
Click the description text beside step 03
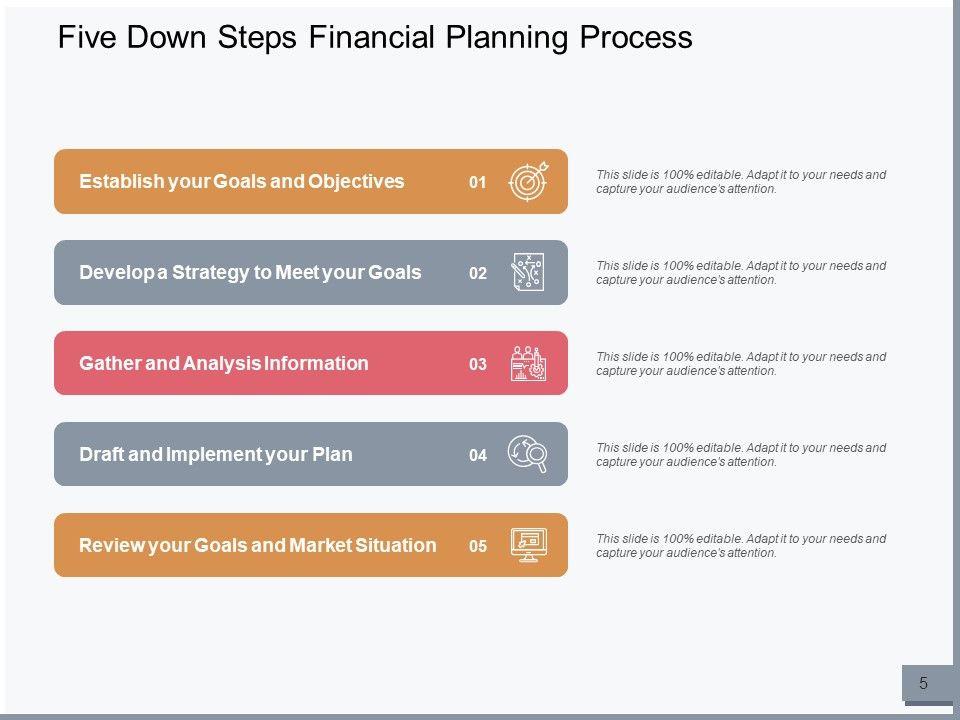point(740,363)
